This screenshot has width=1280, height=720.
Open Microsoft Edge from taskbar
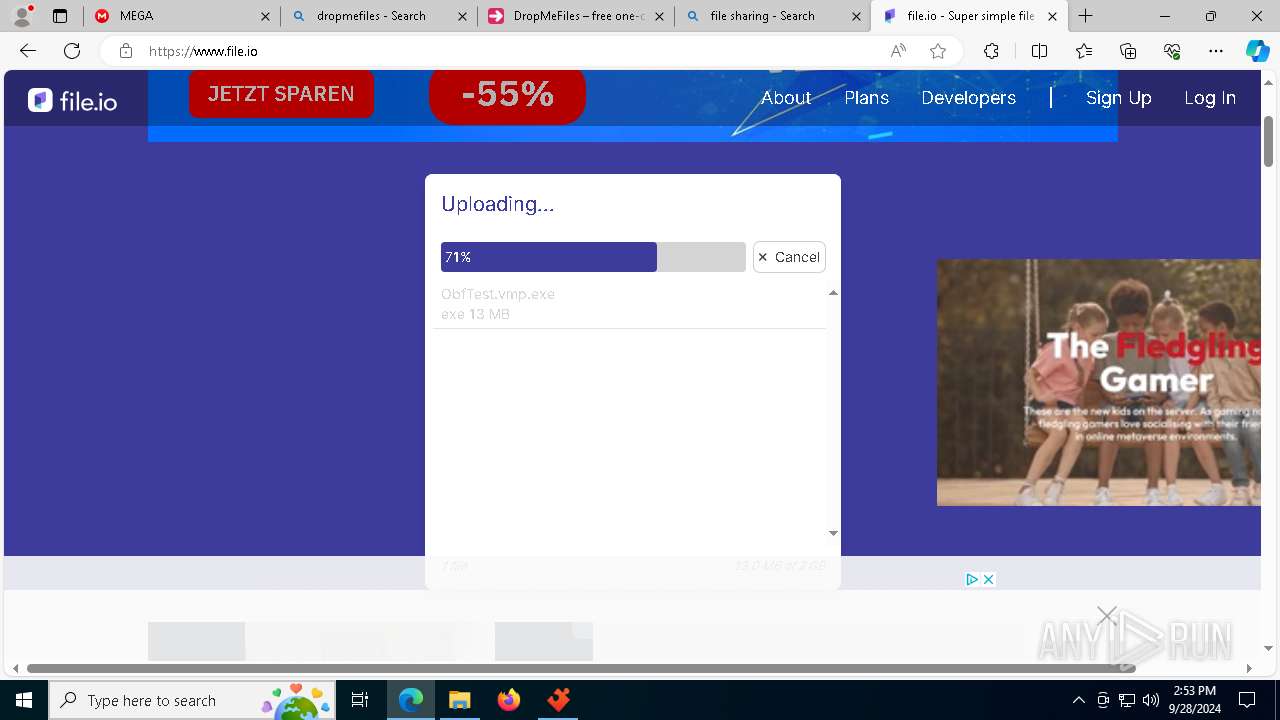[411, 700]
